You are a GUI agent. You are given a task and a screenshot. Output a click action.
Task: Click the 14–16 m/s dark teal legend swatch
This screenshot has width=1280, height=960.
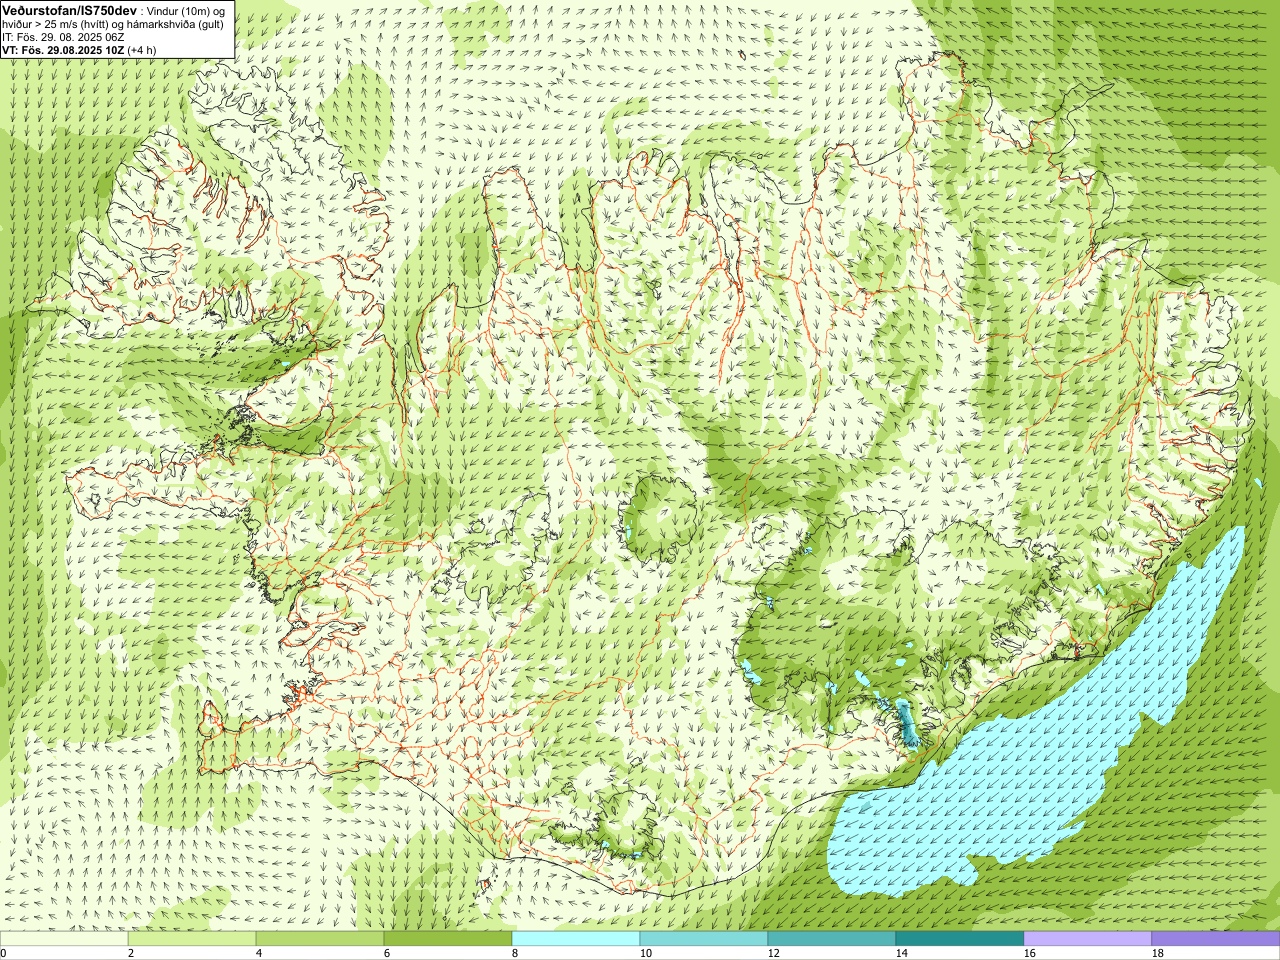tap(960, 939)
